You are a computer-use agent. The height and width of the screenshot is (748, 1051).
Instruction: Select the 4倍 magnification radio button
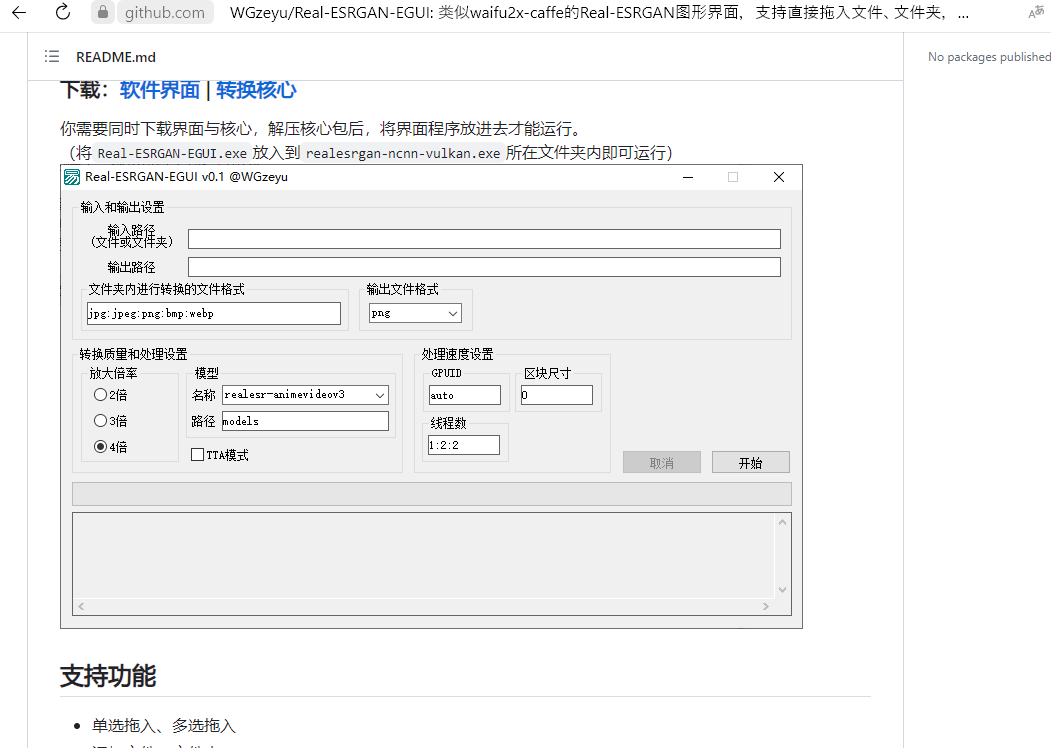101,446
